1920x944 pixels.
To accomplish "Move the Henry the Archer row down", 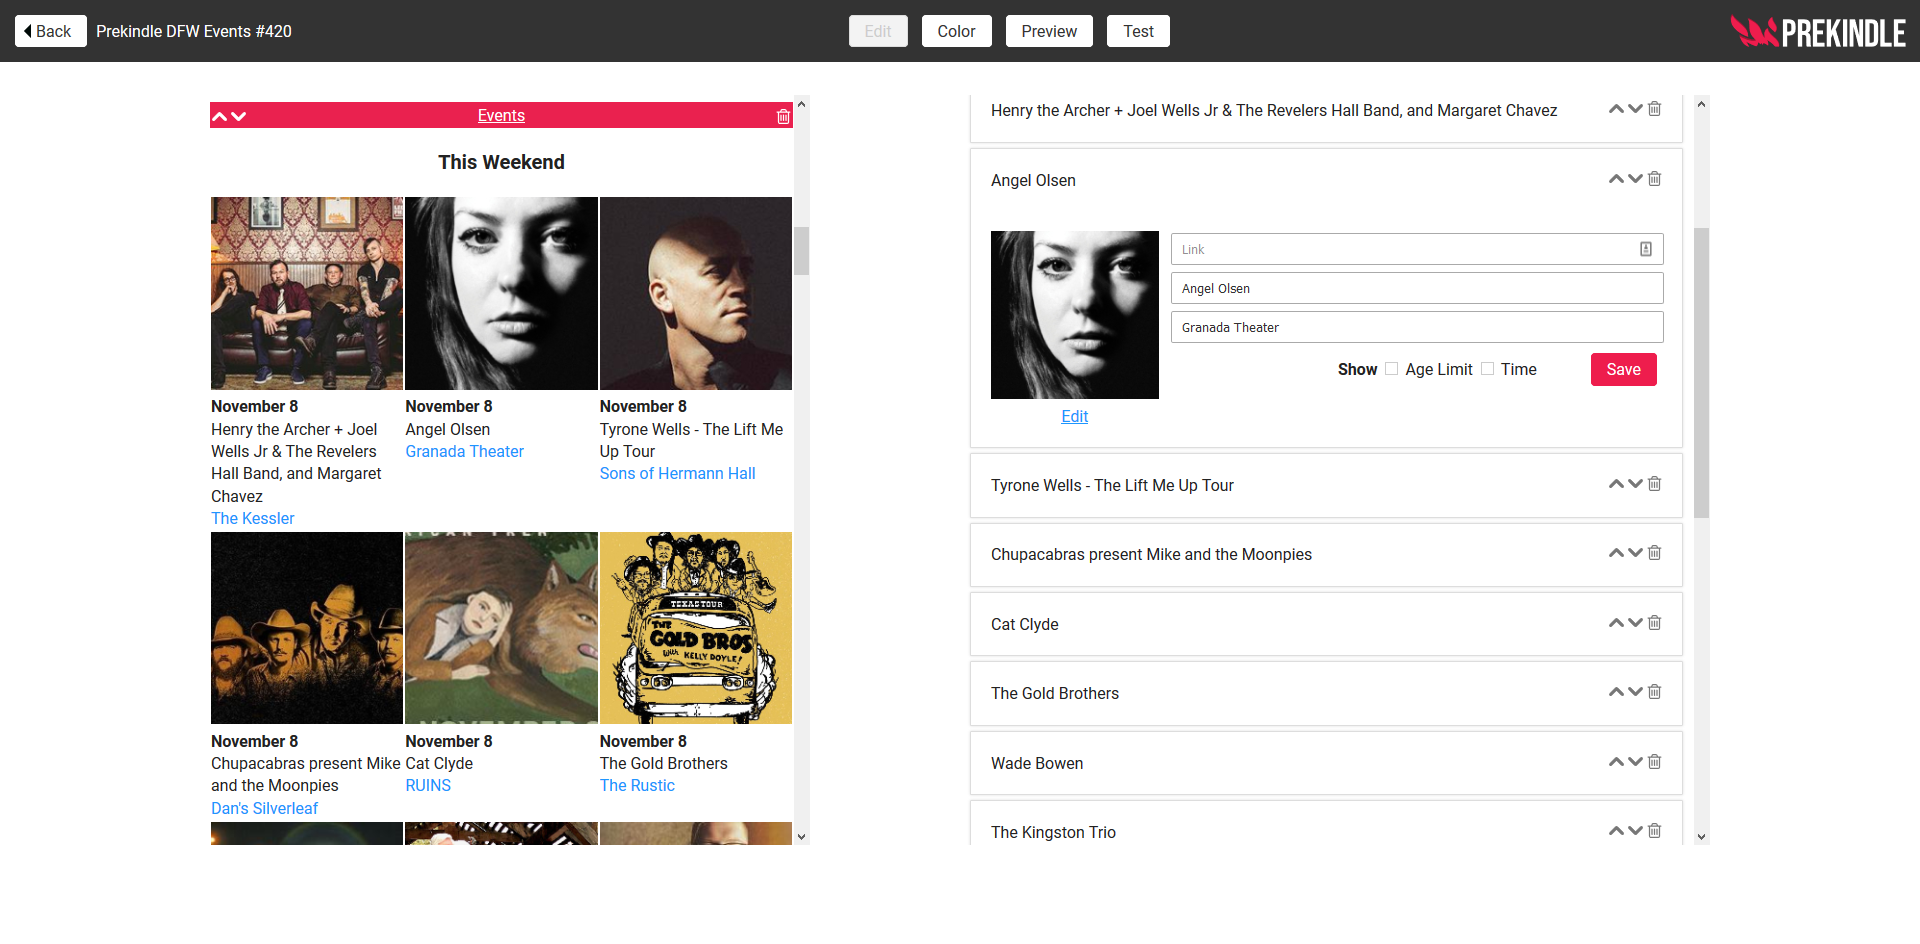I will coord(1635,109).
